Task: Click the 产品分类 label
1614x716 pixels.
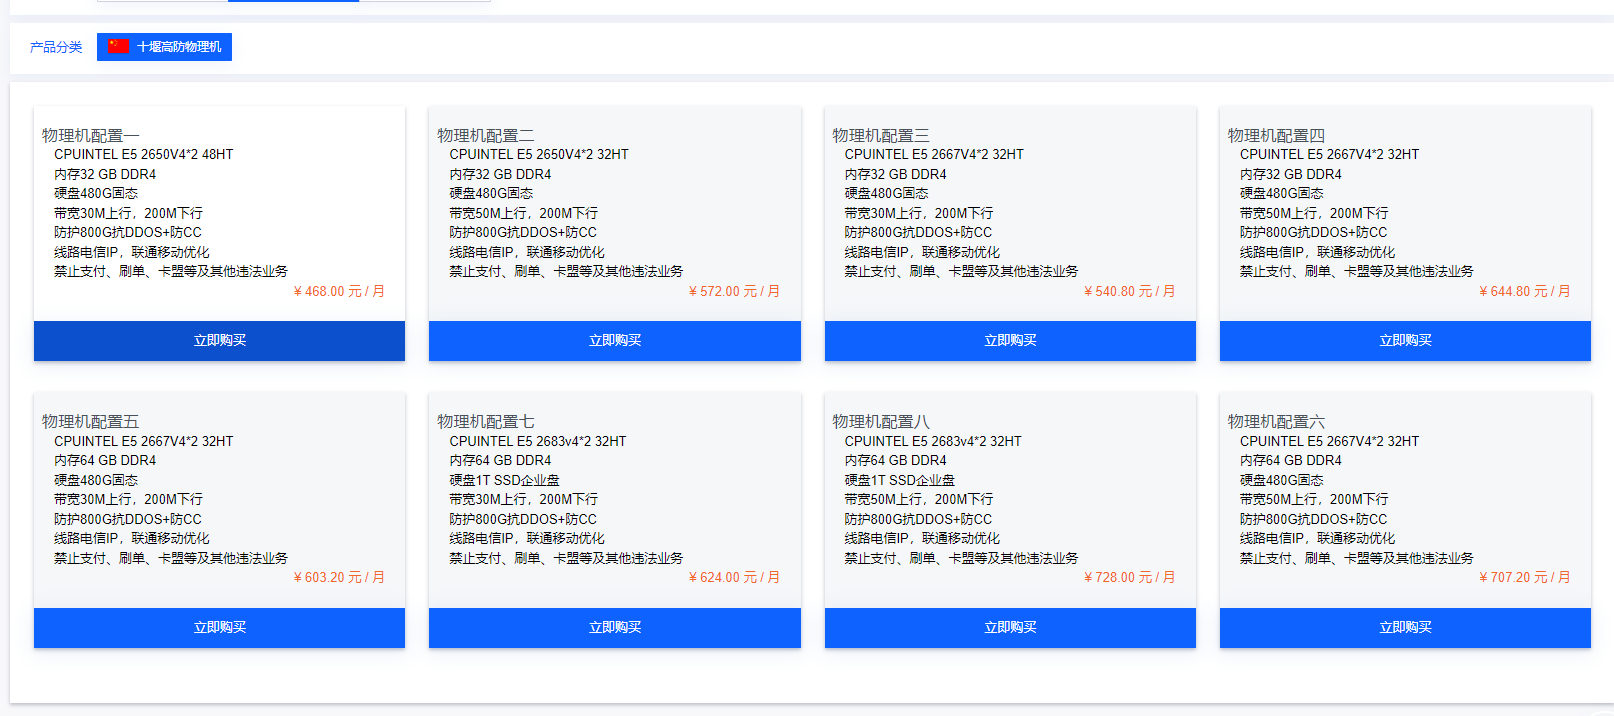Action: click(x=56, y=47)
